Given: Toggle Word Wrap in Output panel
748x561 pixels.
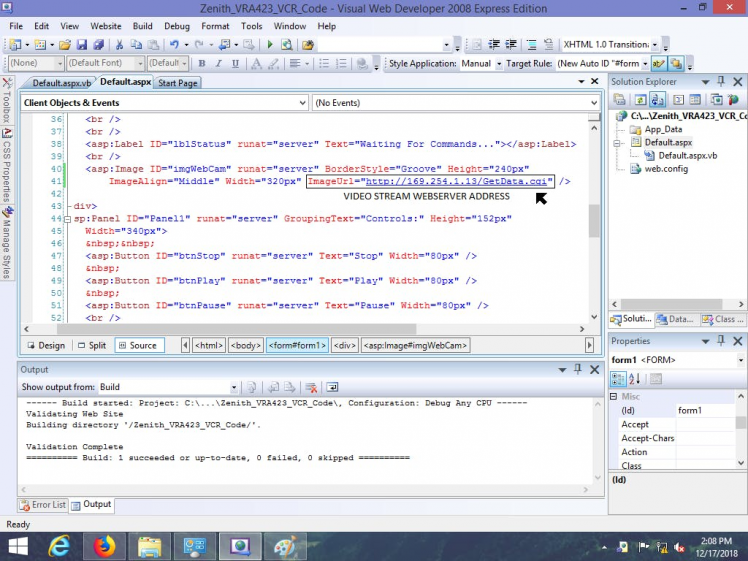Looking at the screenshot, I should pyautogui.click(x=333, y=387).
